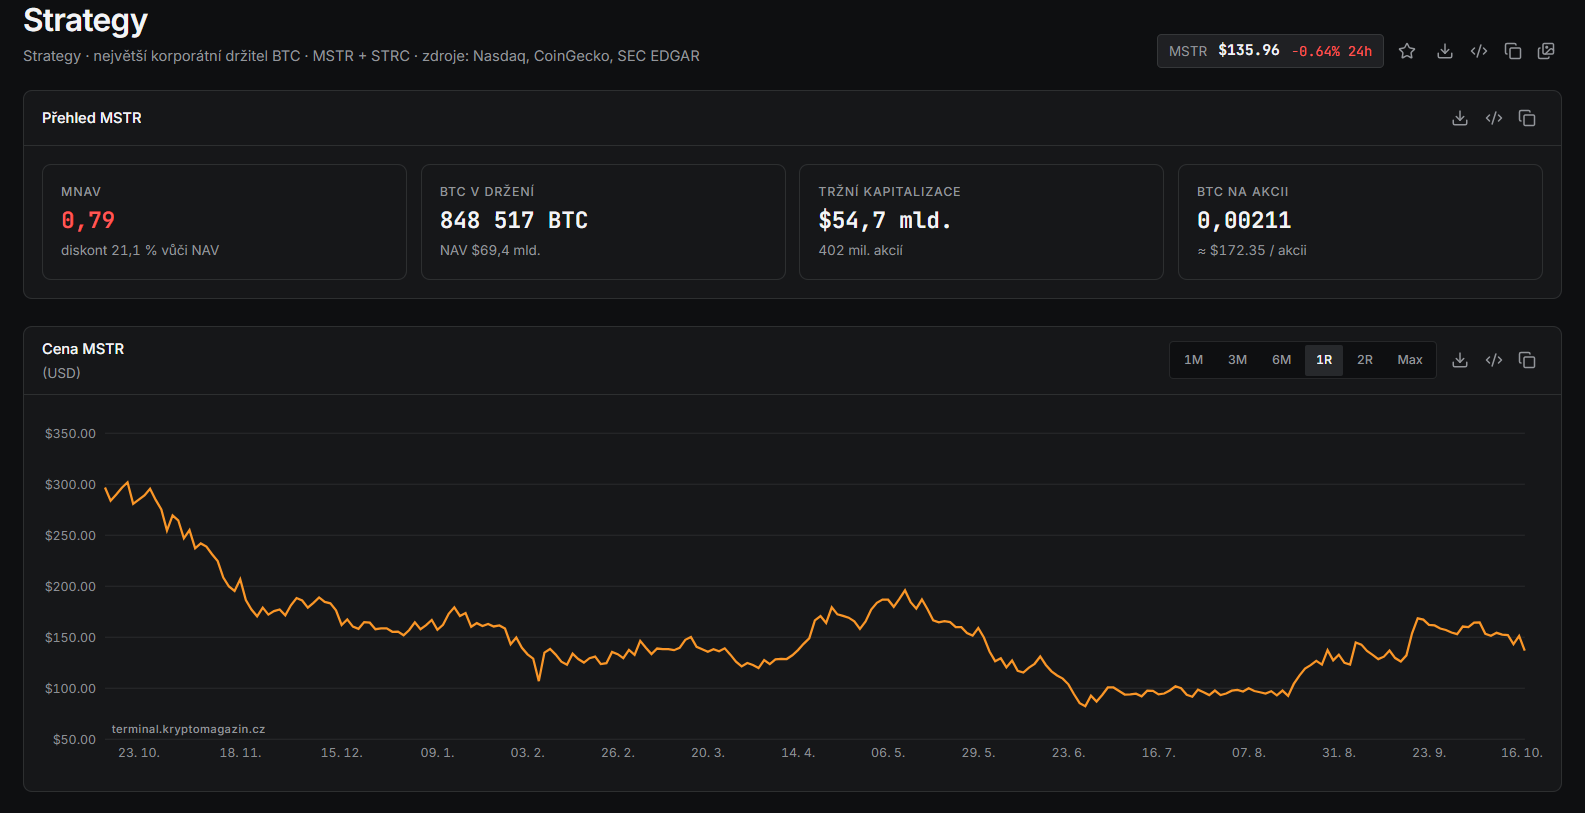The width and height of the screenshot is (1585, 813).
Task: Copy the Cena MSTR chart
Action: [x=1527, y=360]
